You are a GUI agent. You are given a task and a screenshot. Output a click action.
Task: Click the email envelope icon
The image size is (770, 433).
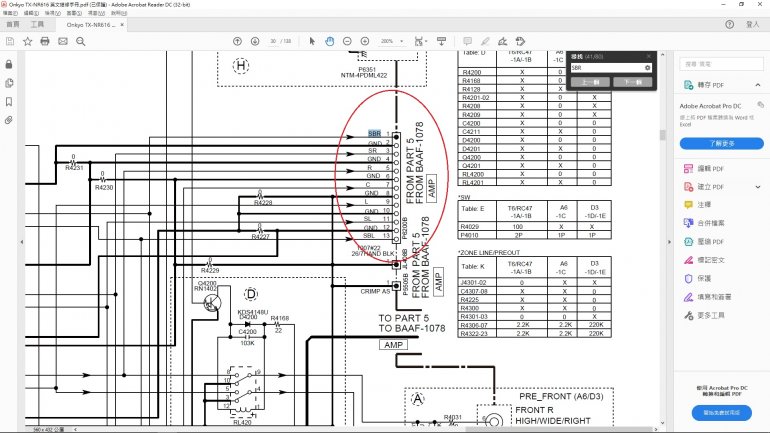point(63,41)
